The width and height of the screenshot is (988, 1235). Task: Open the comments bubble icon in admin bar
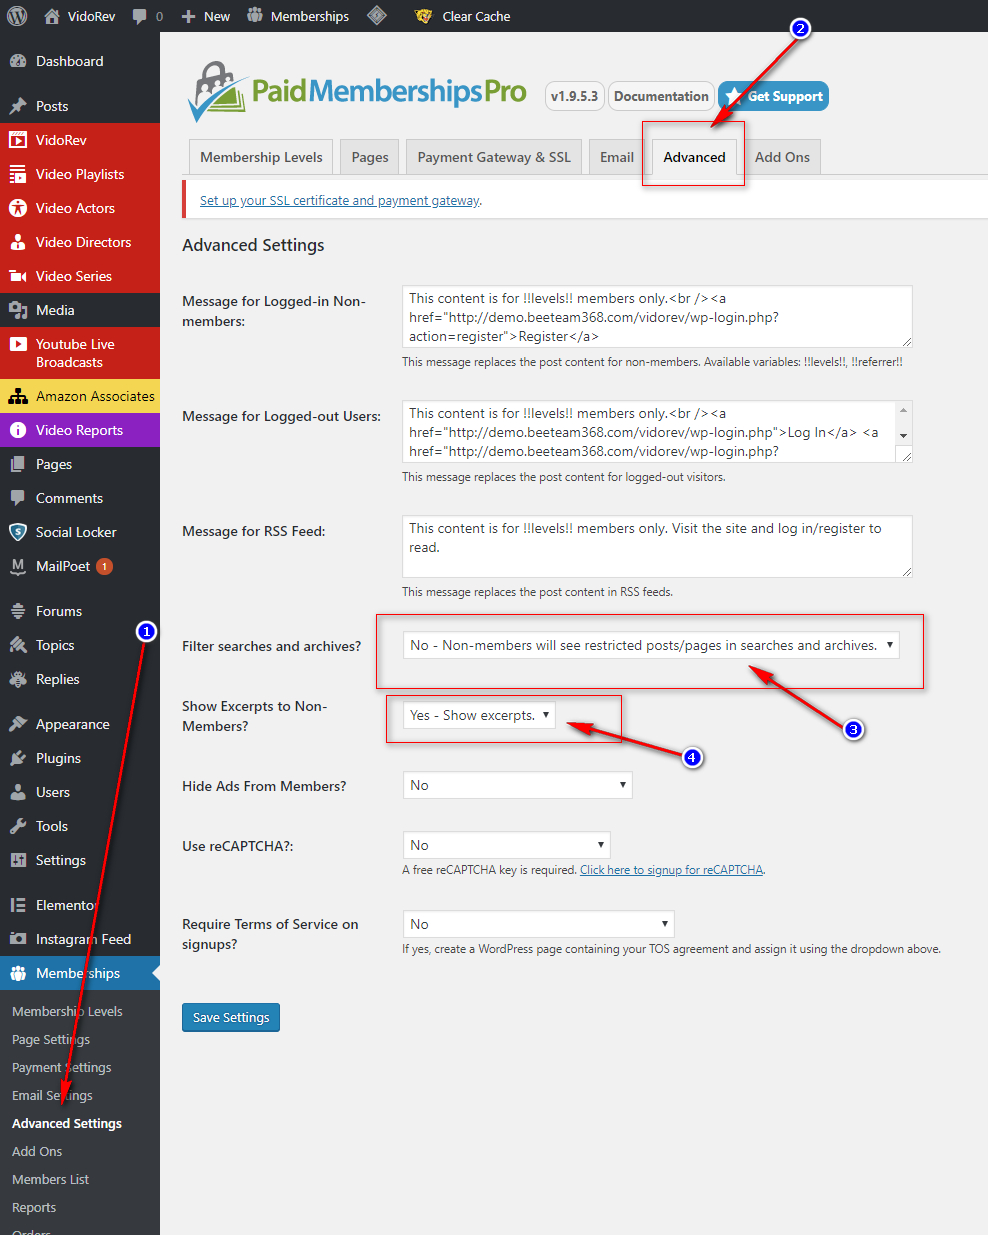[x=140, y=16]
